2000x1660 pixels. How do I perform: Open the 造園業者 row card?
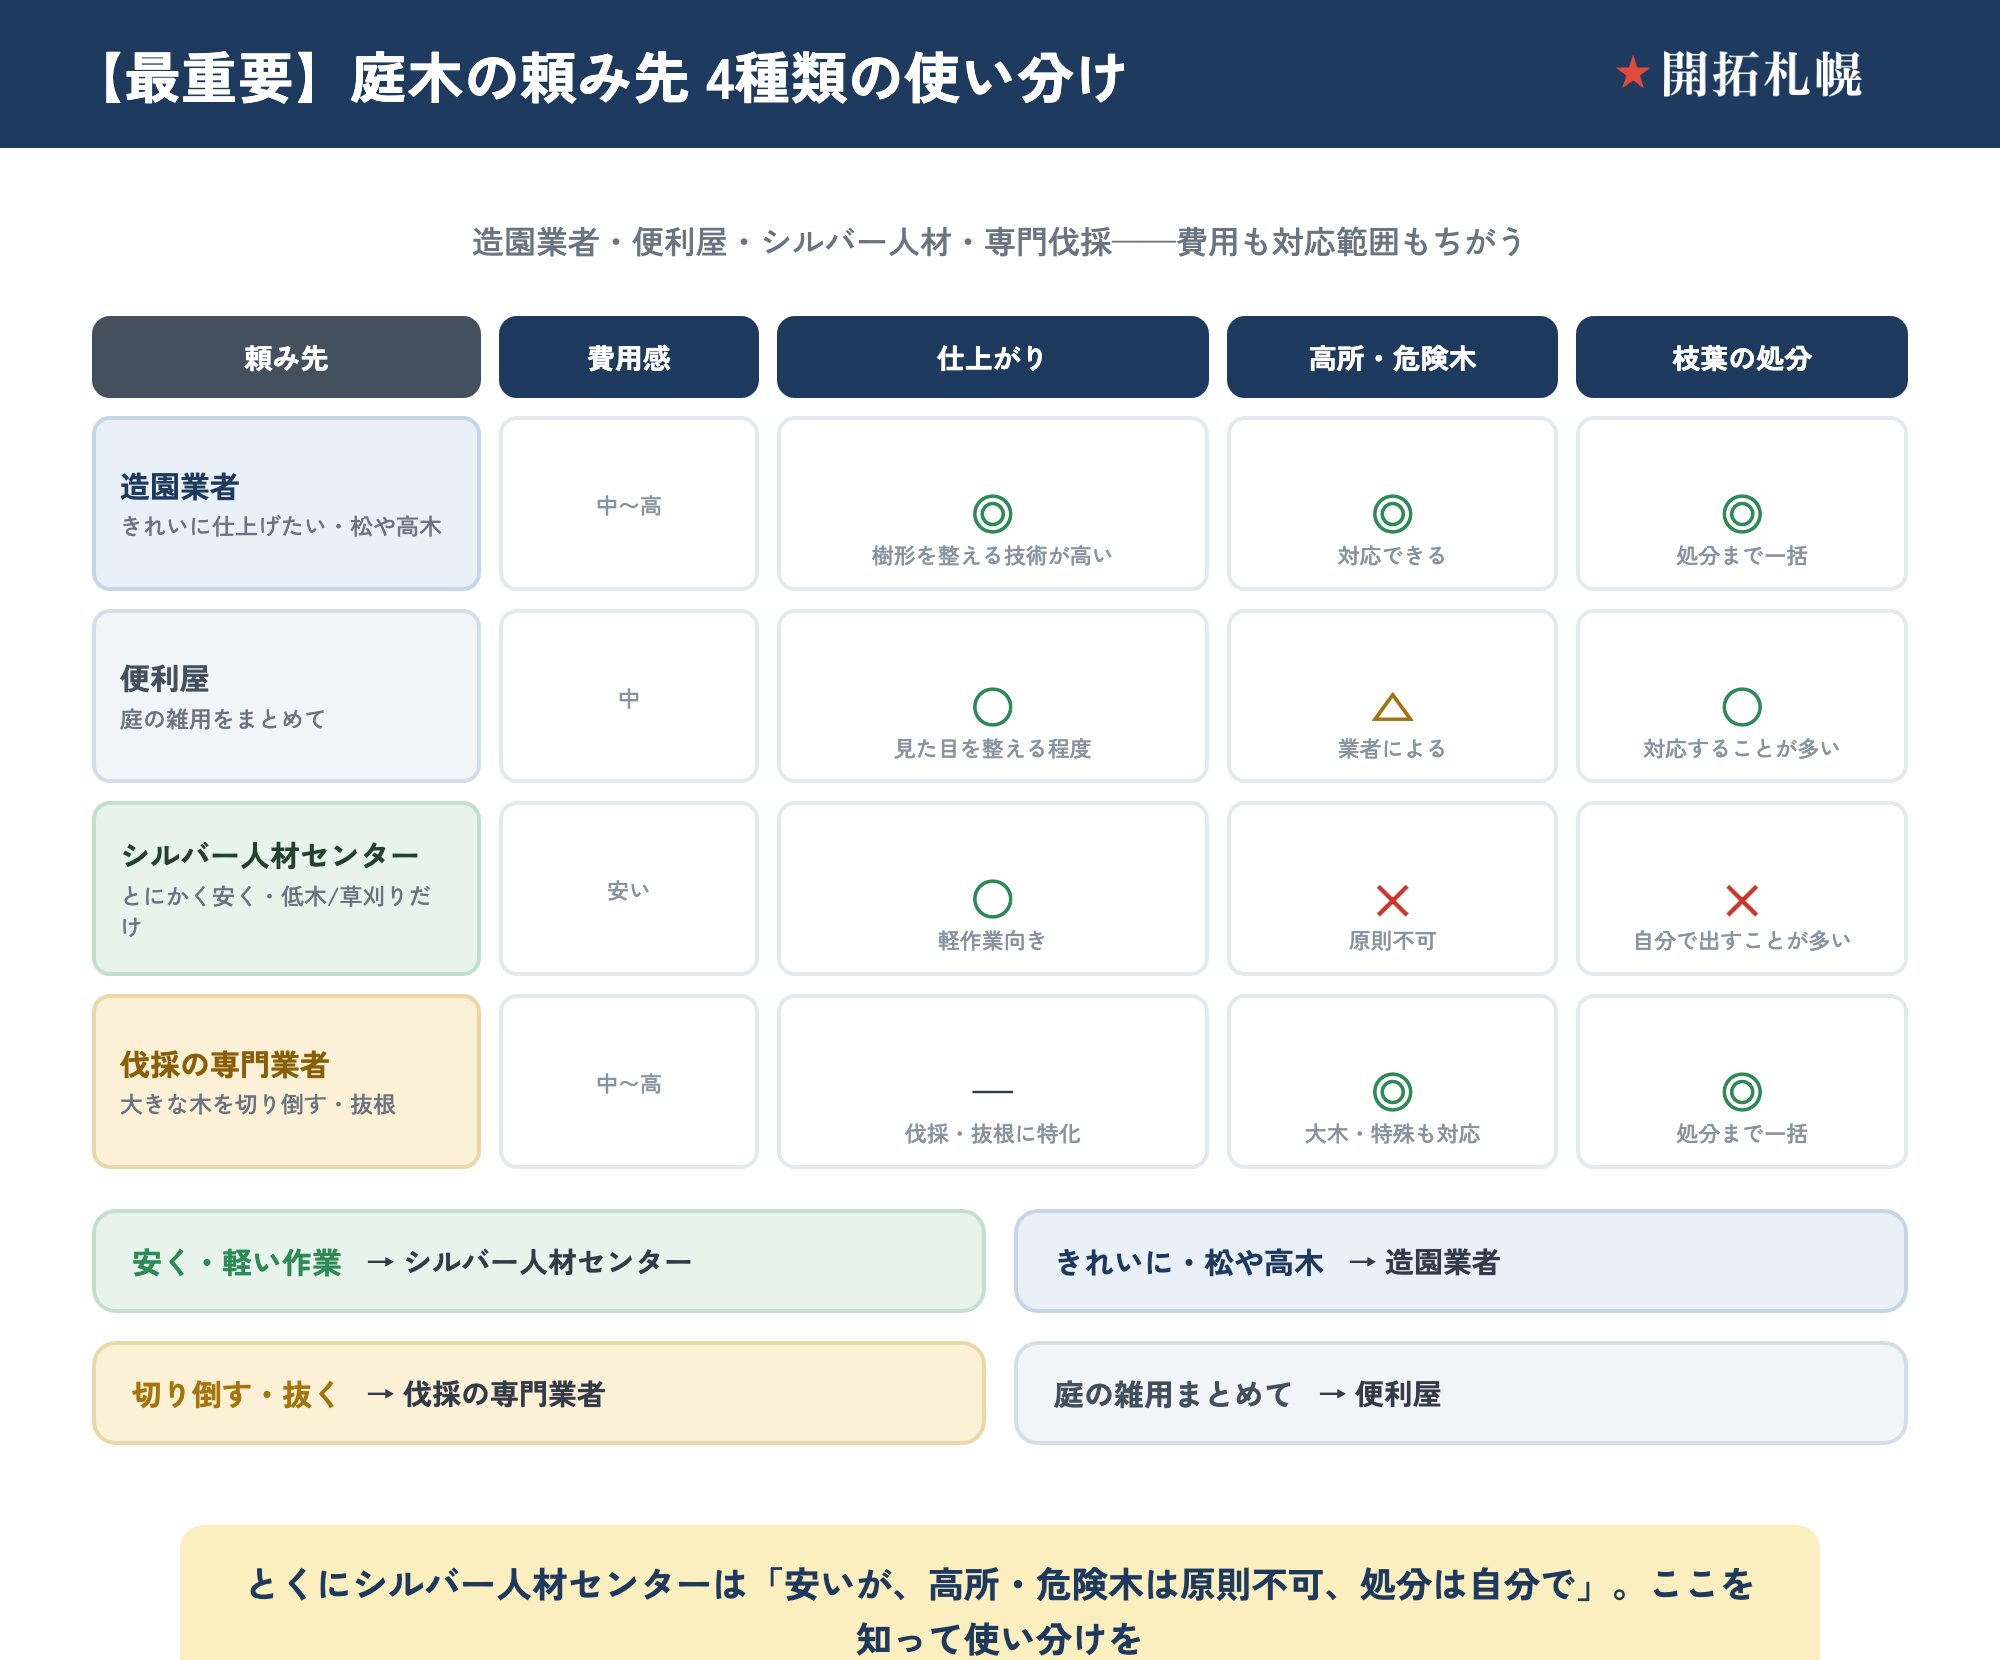pyautogui.click(x=286, y=504)
